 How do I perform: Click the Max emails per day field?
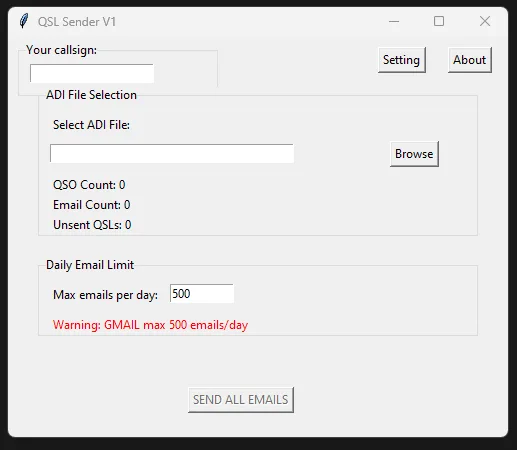[x=202, y=294]
